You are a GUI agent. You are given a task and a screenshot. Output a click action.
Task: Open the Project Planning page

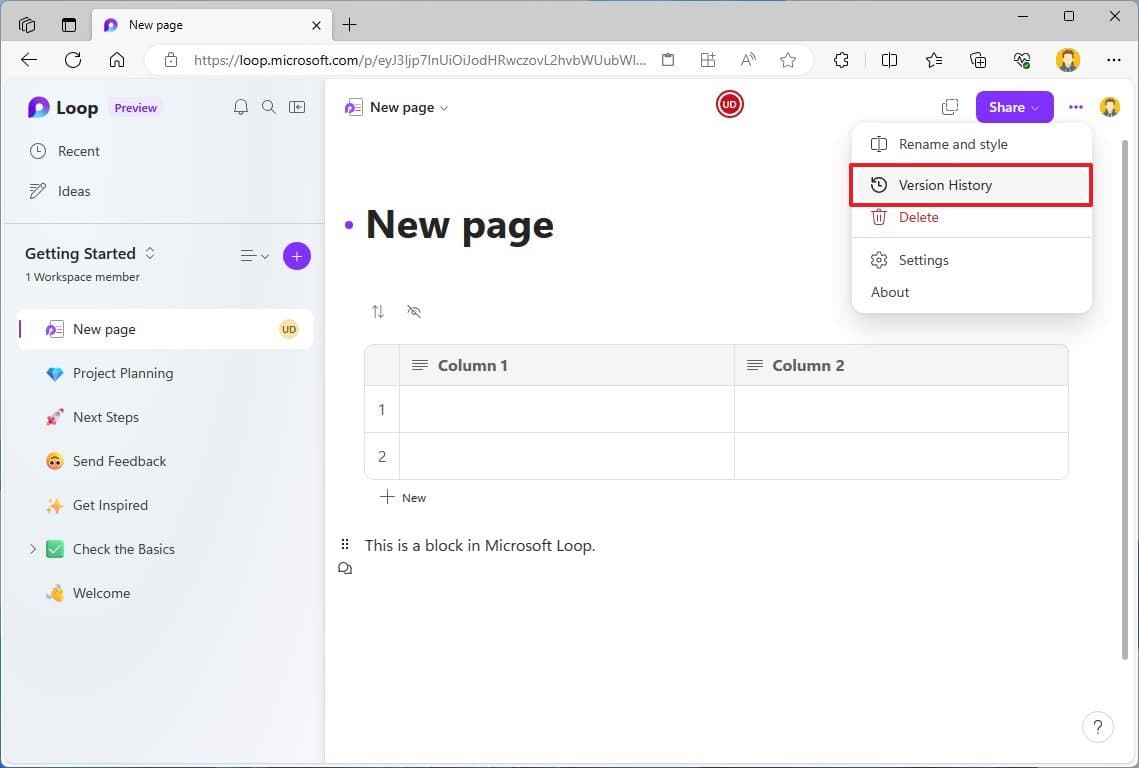tap(123, 373)
